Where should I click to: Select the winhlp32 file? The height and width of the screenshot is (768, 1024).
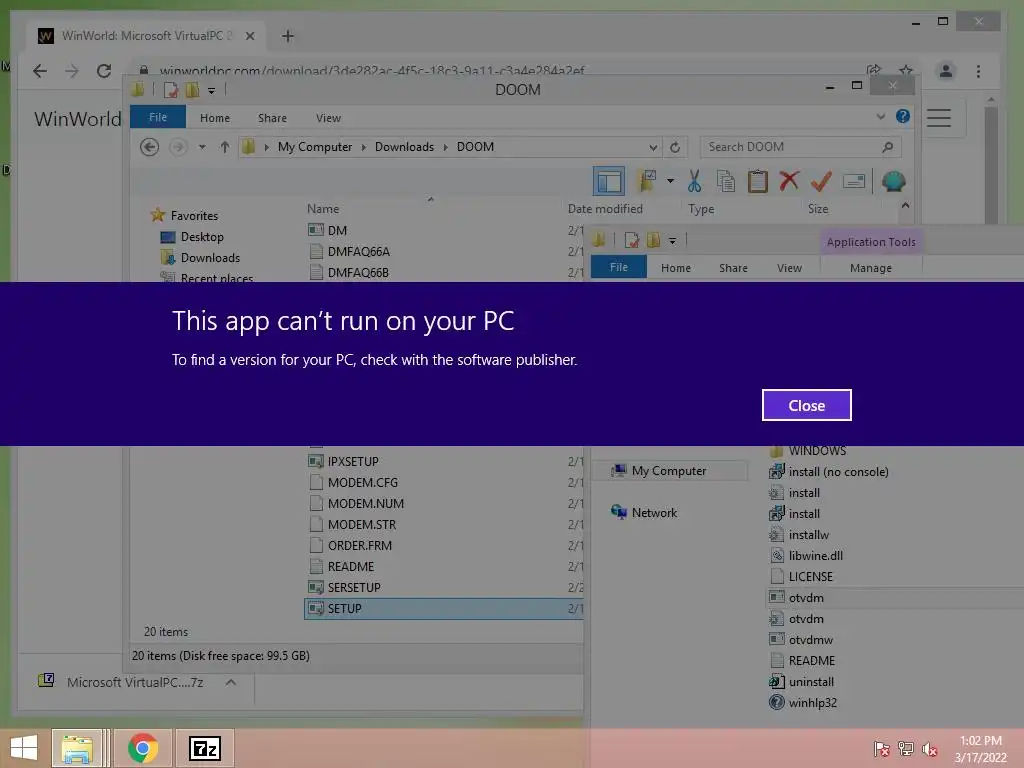tap(812, 702)
